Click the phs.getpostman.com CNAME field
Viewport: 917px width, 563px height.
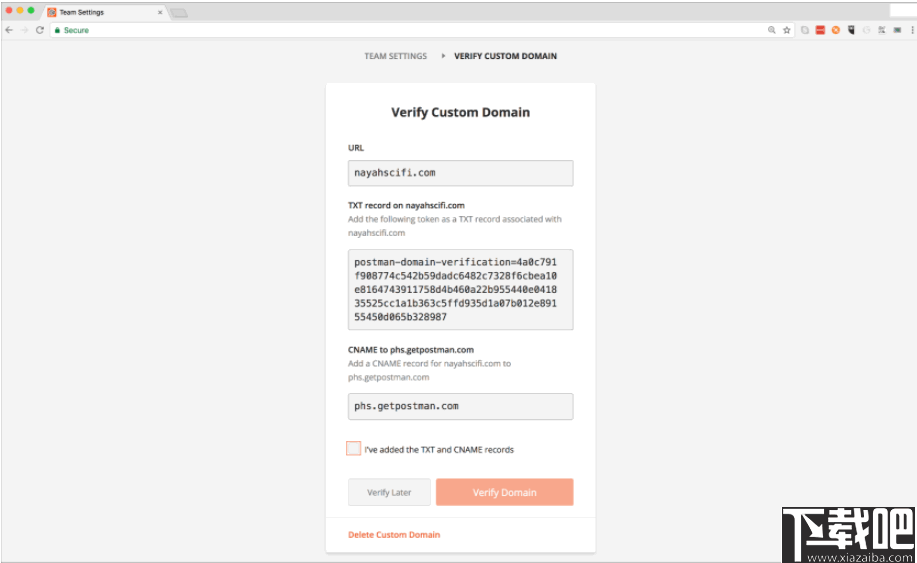click(460, 406)
